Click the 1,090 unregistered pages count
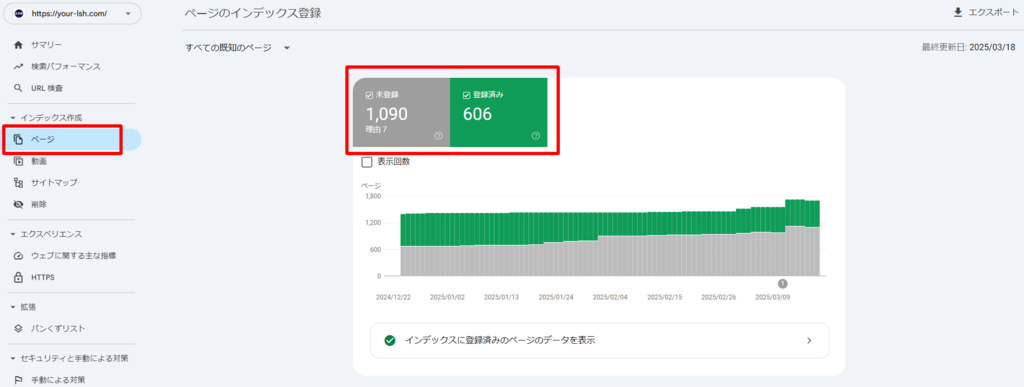 click(x=387, y=114)
